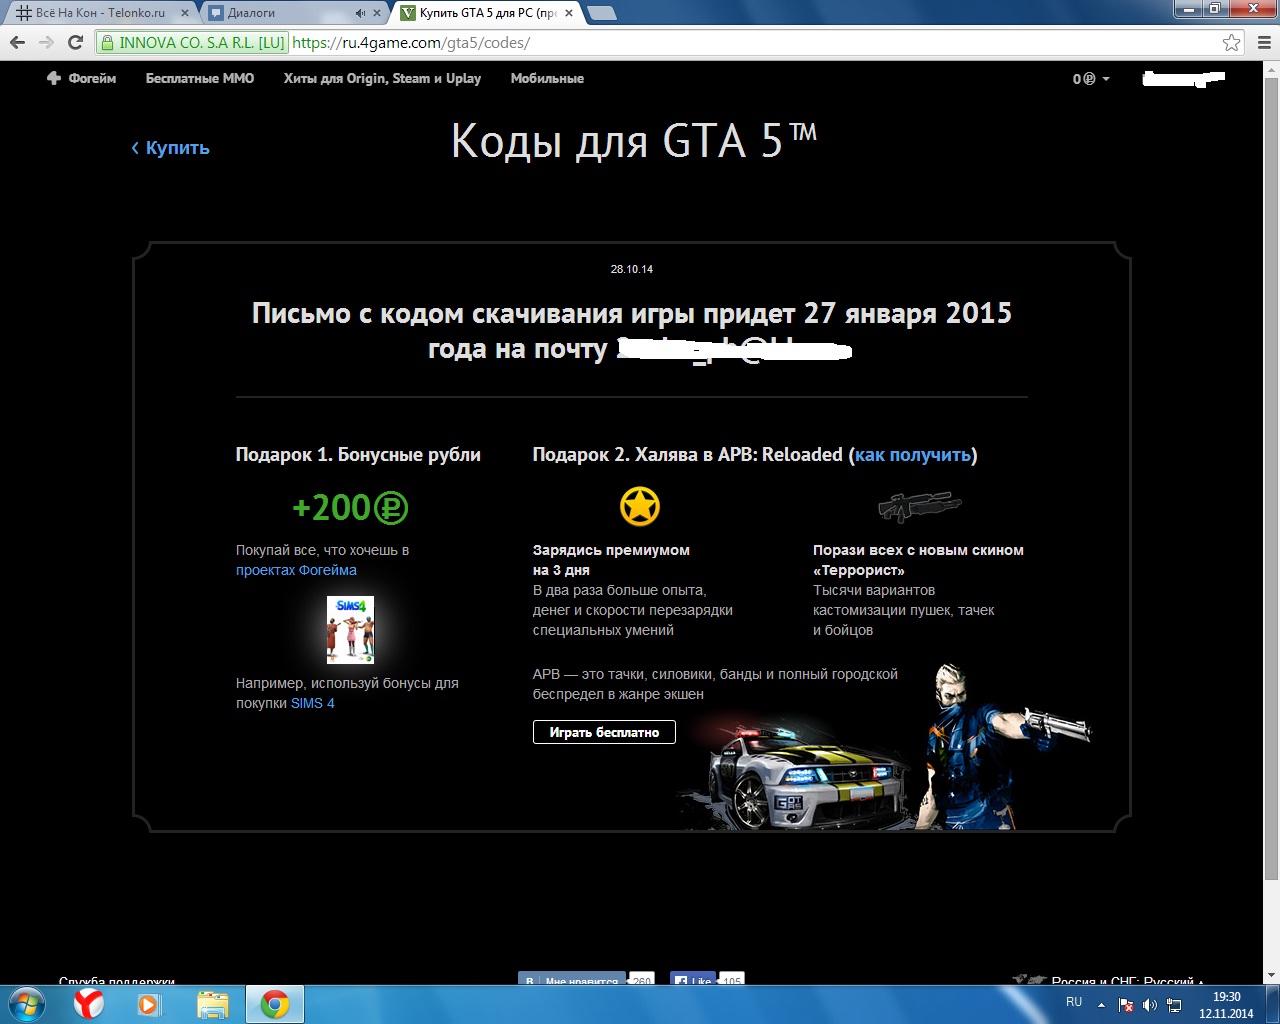The width and height of the screenshot is (1280, 1024).
Task: Expand the 0 rubles balance dropdown
Action: point(1091,78)
